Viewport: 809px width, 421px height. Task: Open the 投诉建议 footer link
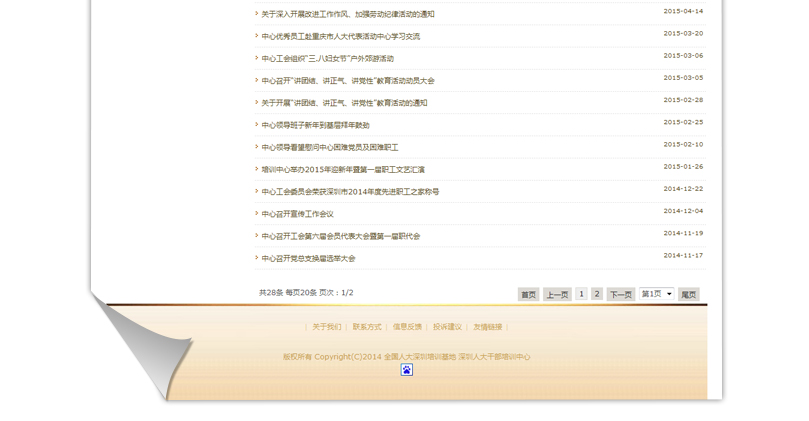point(447,327)
